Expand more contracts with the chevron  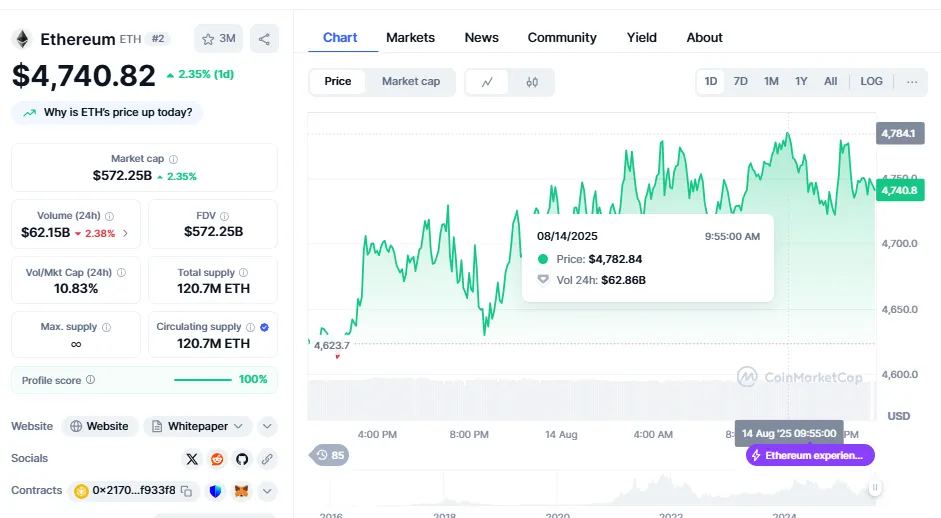pyautogui.click(x=267, y=491)
